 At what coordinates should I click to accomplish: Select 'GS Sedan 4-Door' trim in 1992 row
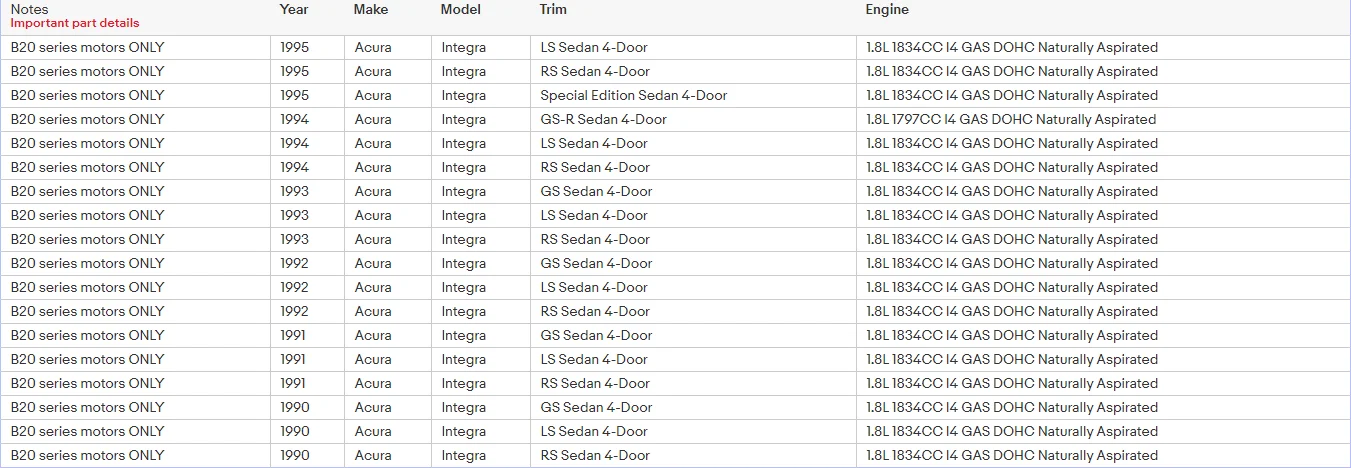(x=596, y=263)
